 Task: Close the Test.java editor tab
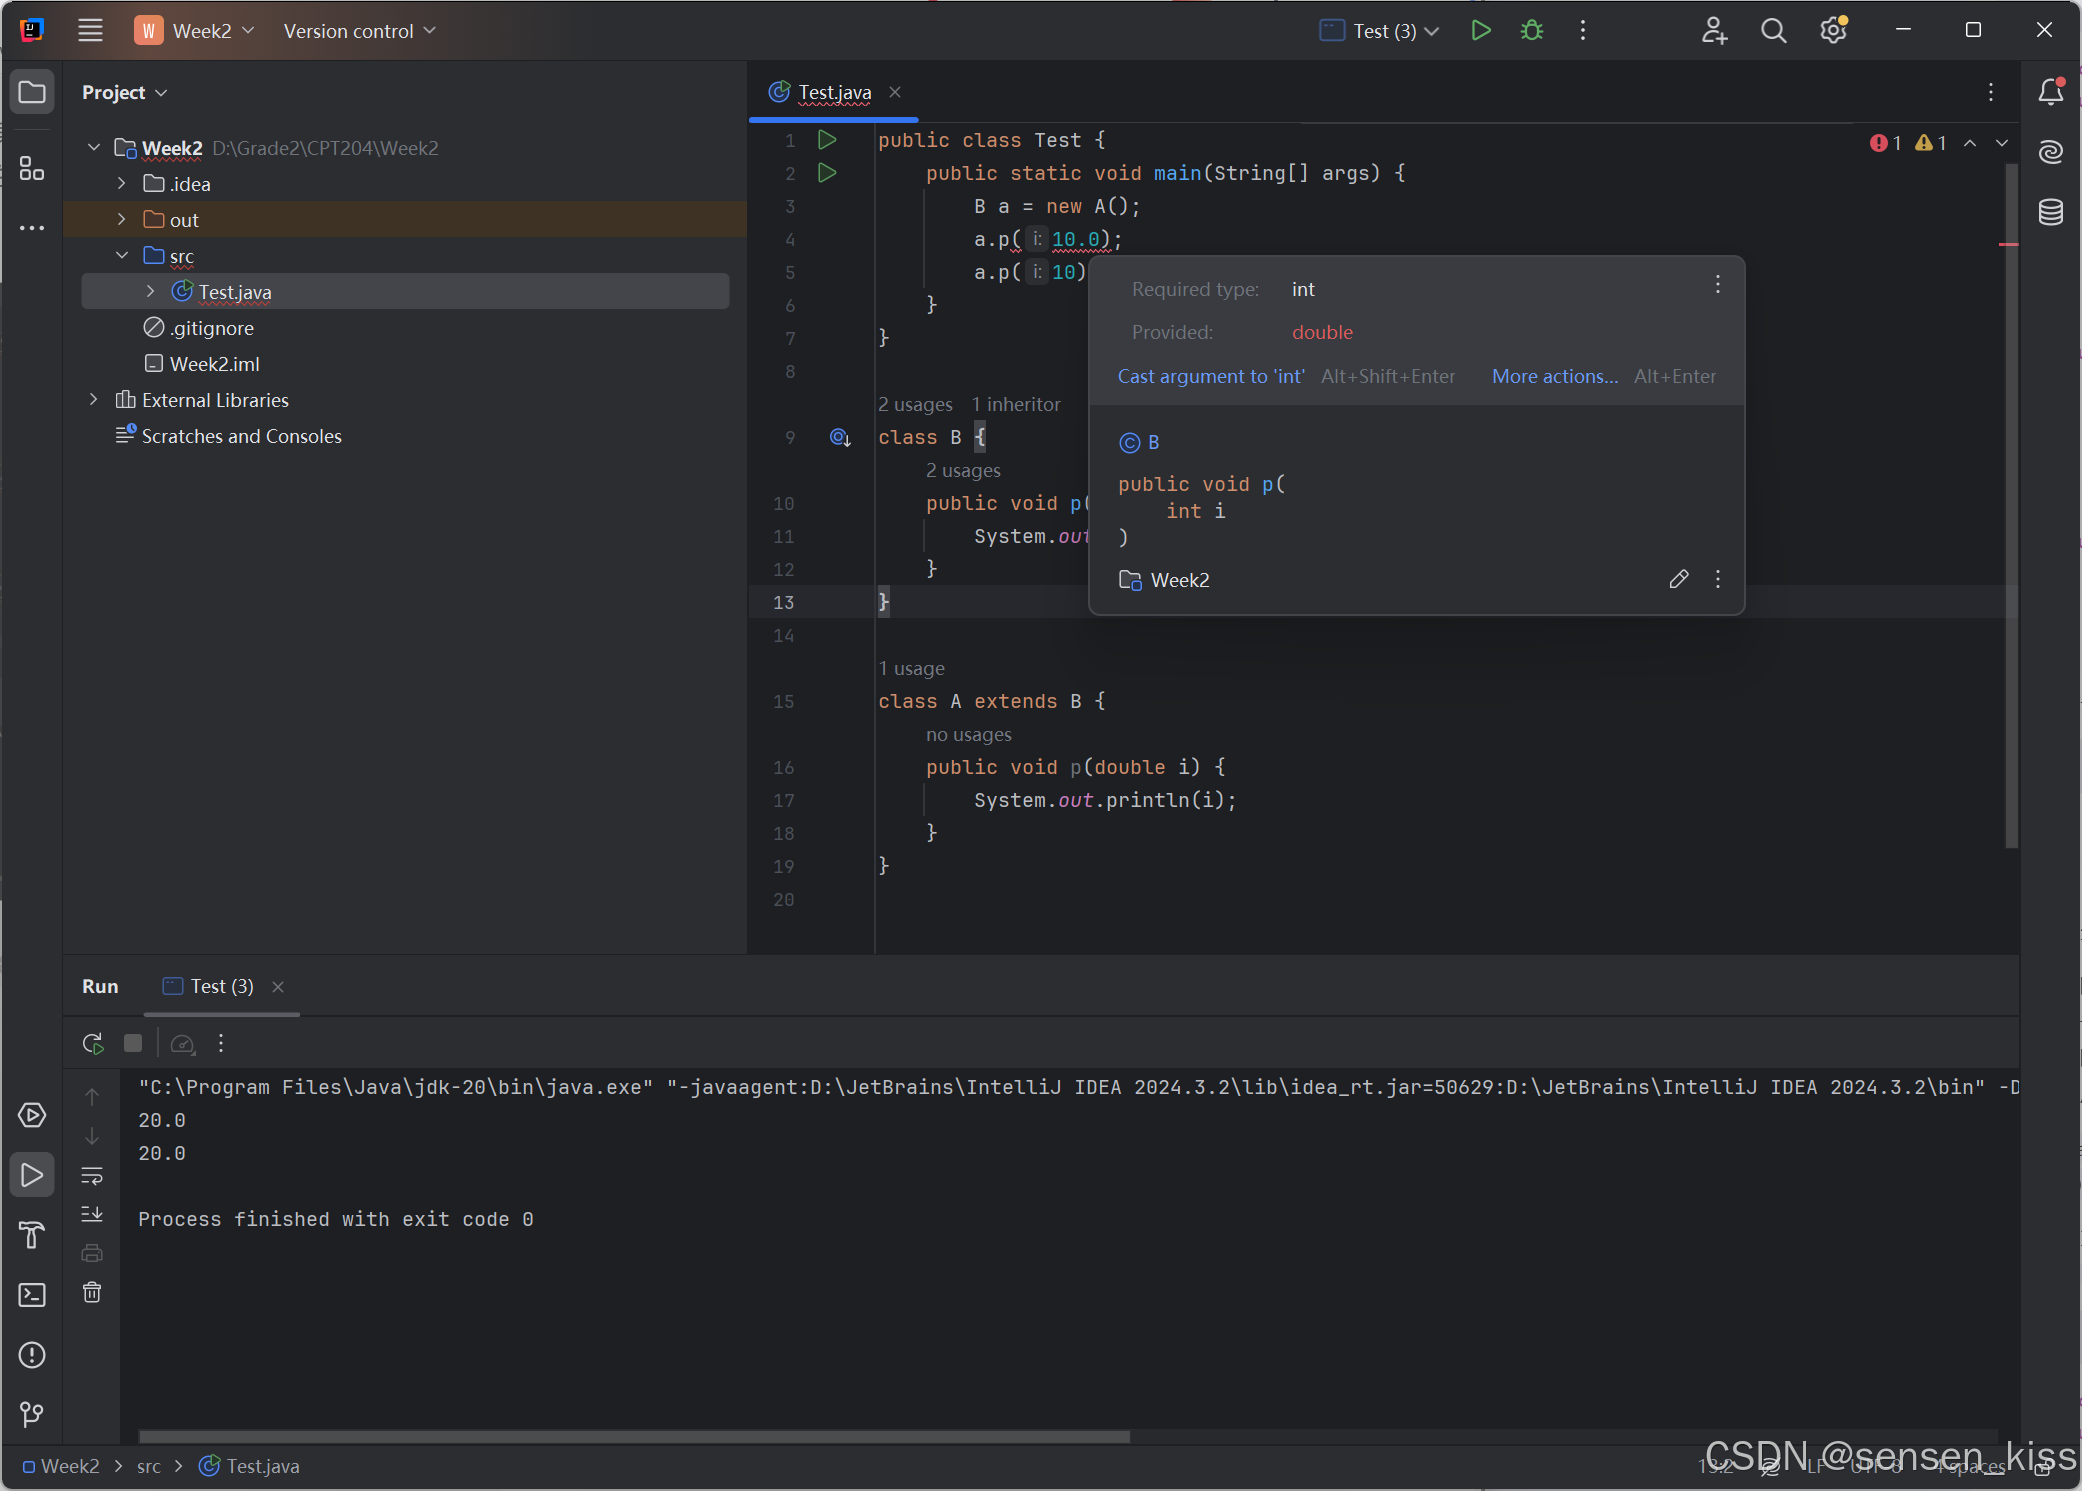(895, 92)
